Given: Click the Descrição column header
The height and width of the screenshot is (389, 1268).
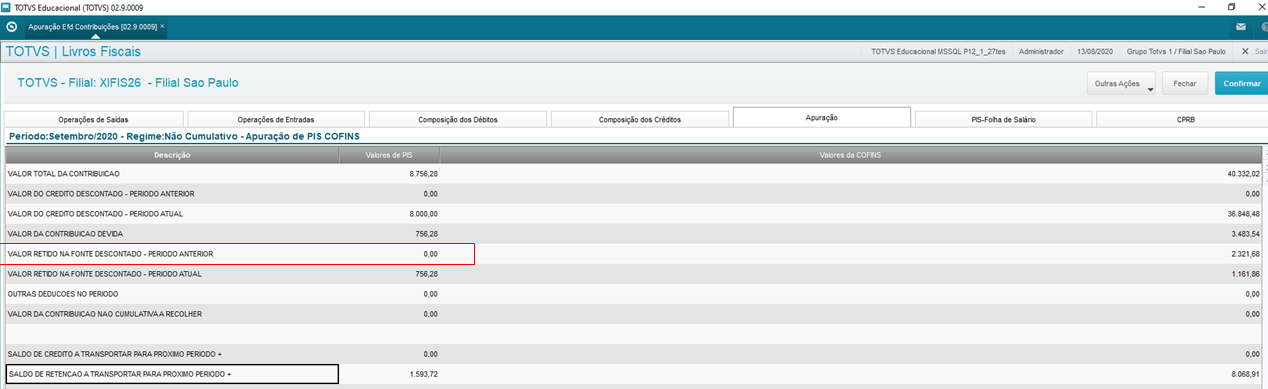Looking at the screenshot, I should [172, 155].
